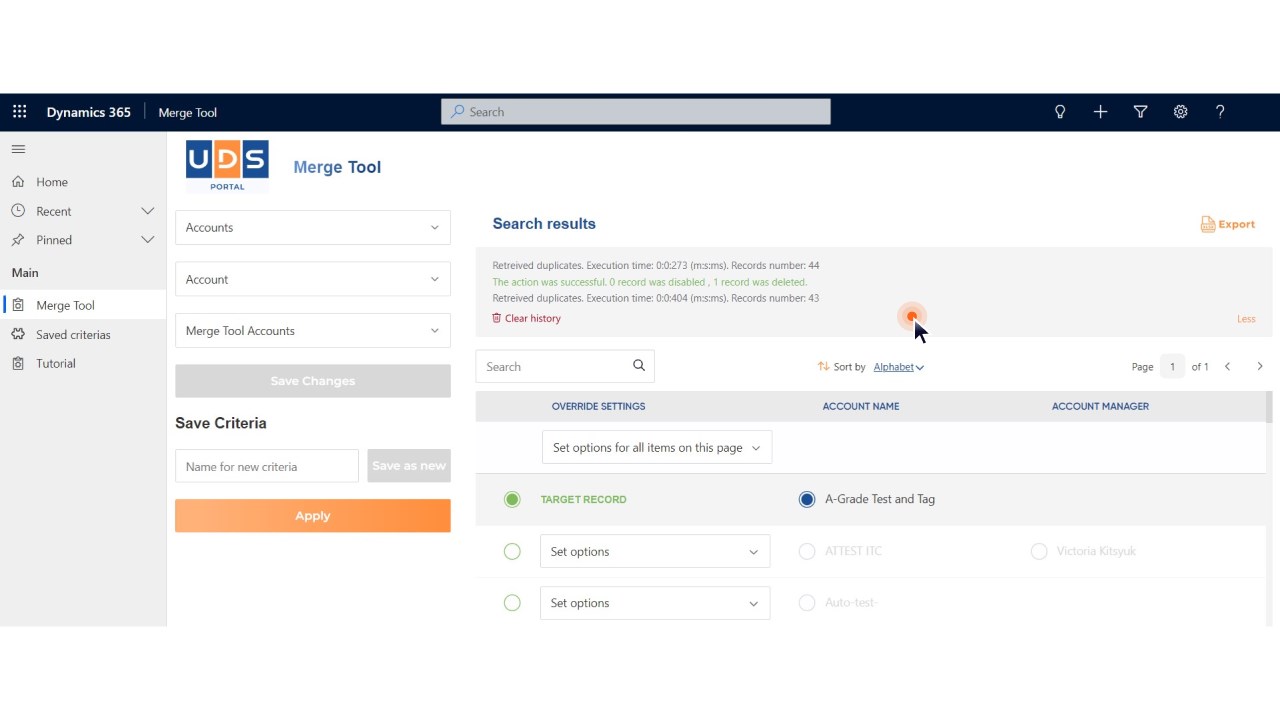Open Set options dropdown for ATTEST ITC

(655, 551)
